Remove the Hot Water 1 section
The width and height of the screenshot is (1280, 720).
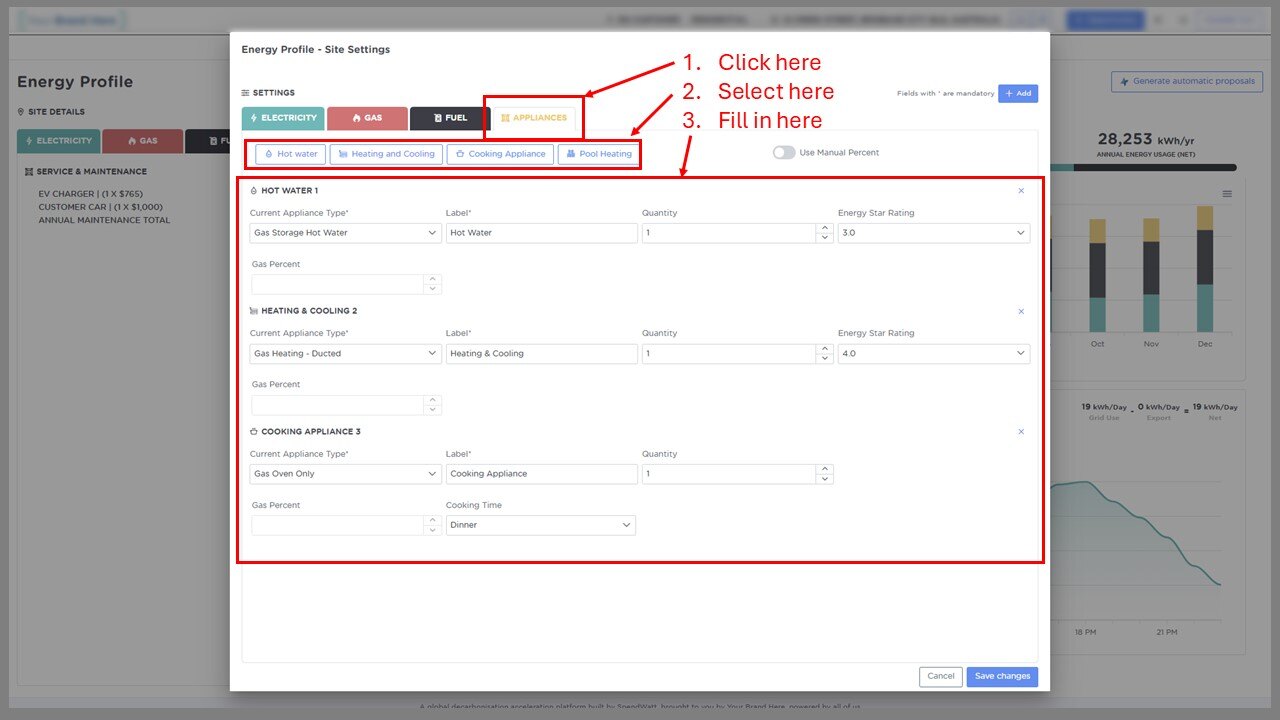pos(1021,191)
